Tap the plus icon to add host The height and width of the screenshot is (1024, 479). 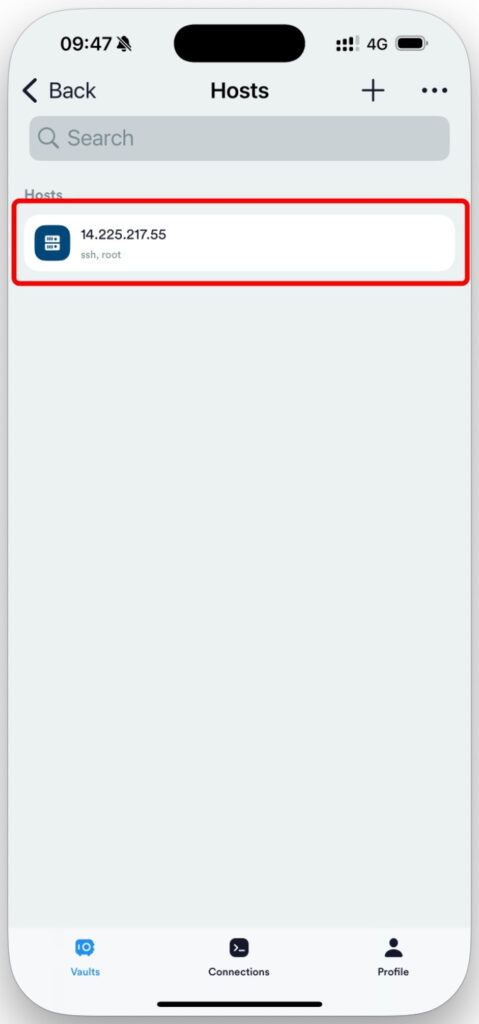373,91
